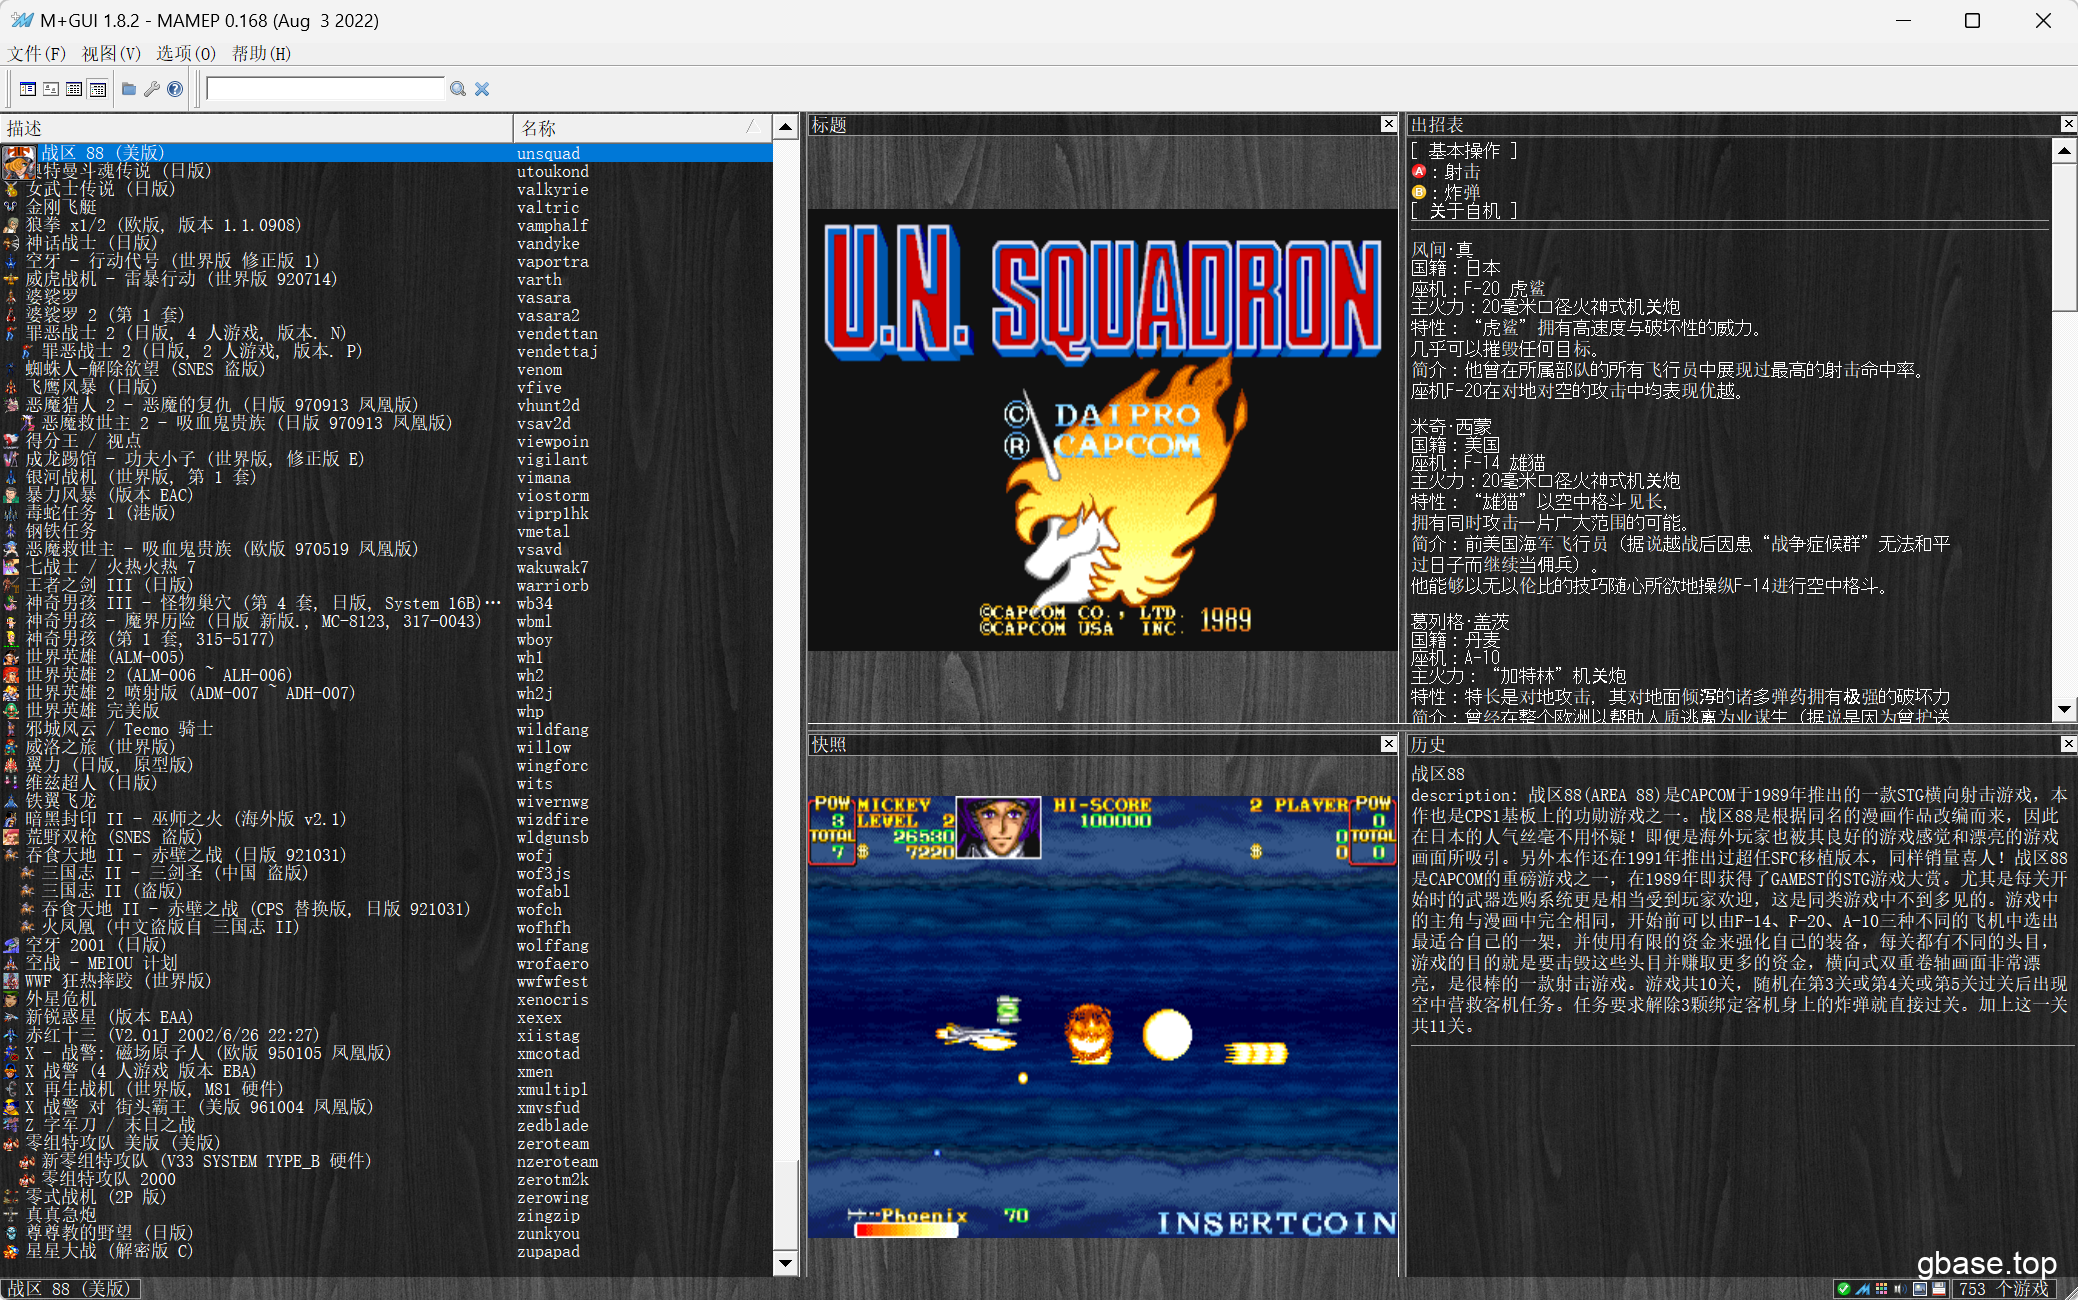Select 神话战士 (日版) in the list
This screenshot has height=1300, width=2078.
tap(386, 243)
